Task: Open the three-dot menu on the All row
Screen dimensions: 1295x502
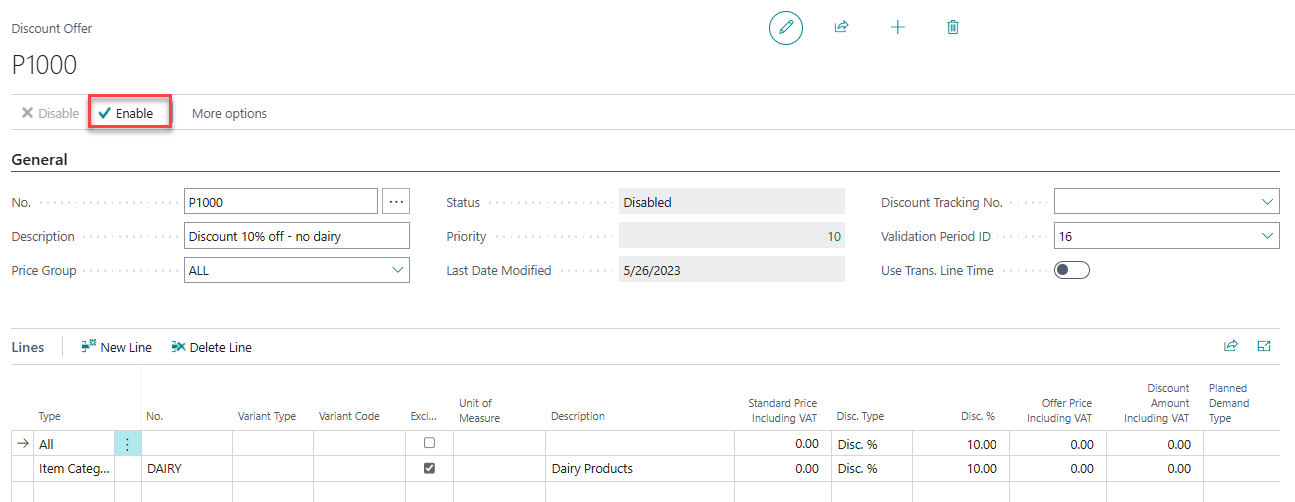Action: point(127,444)
